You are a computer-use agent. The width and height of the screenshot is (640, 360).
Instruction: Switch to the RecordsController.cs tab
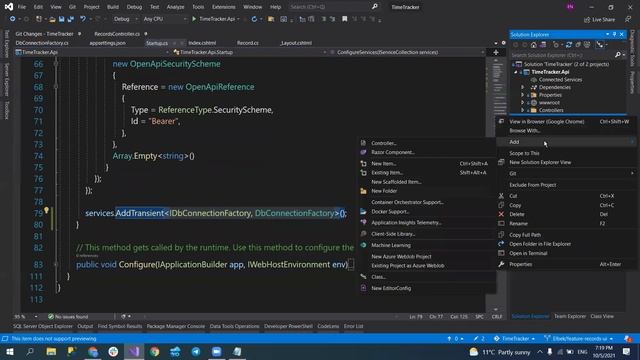117,34
